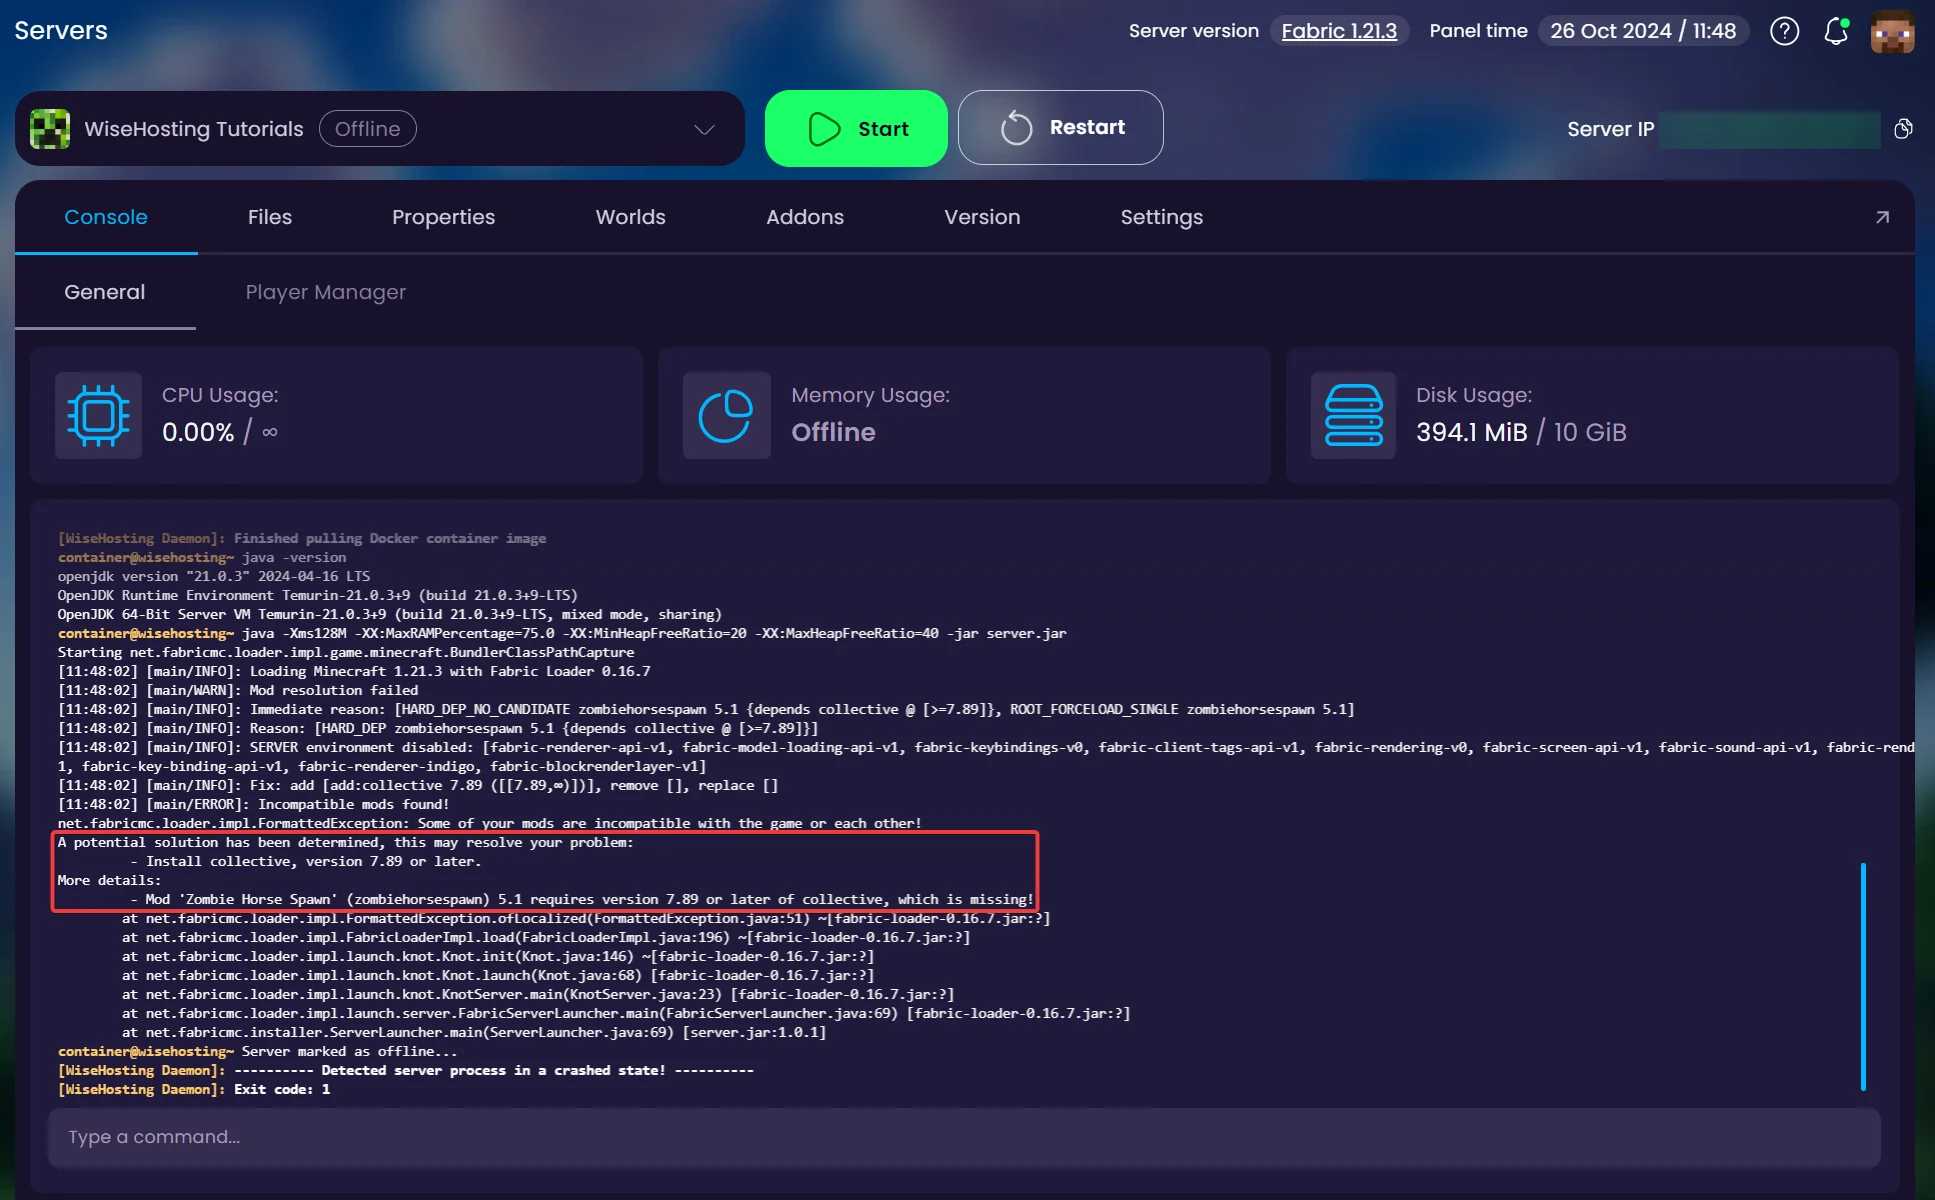Click the 'Memory Usage:' label
The image size is (1935, 1200).
click(870, 395)
